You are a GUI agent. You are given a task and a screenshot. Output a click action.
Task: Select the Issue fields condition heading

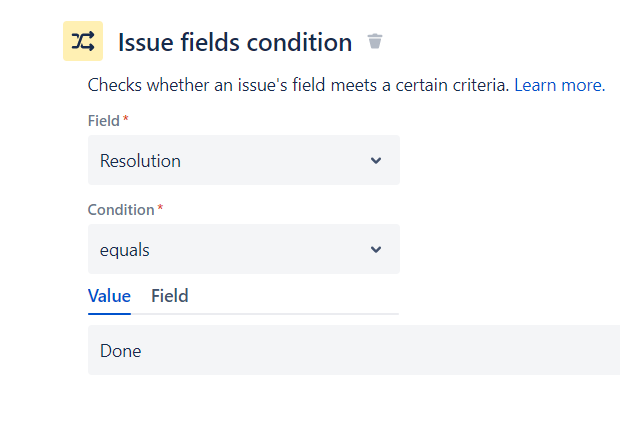tap(235, 42)
